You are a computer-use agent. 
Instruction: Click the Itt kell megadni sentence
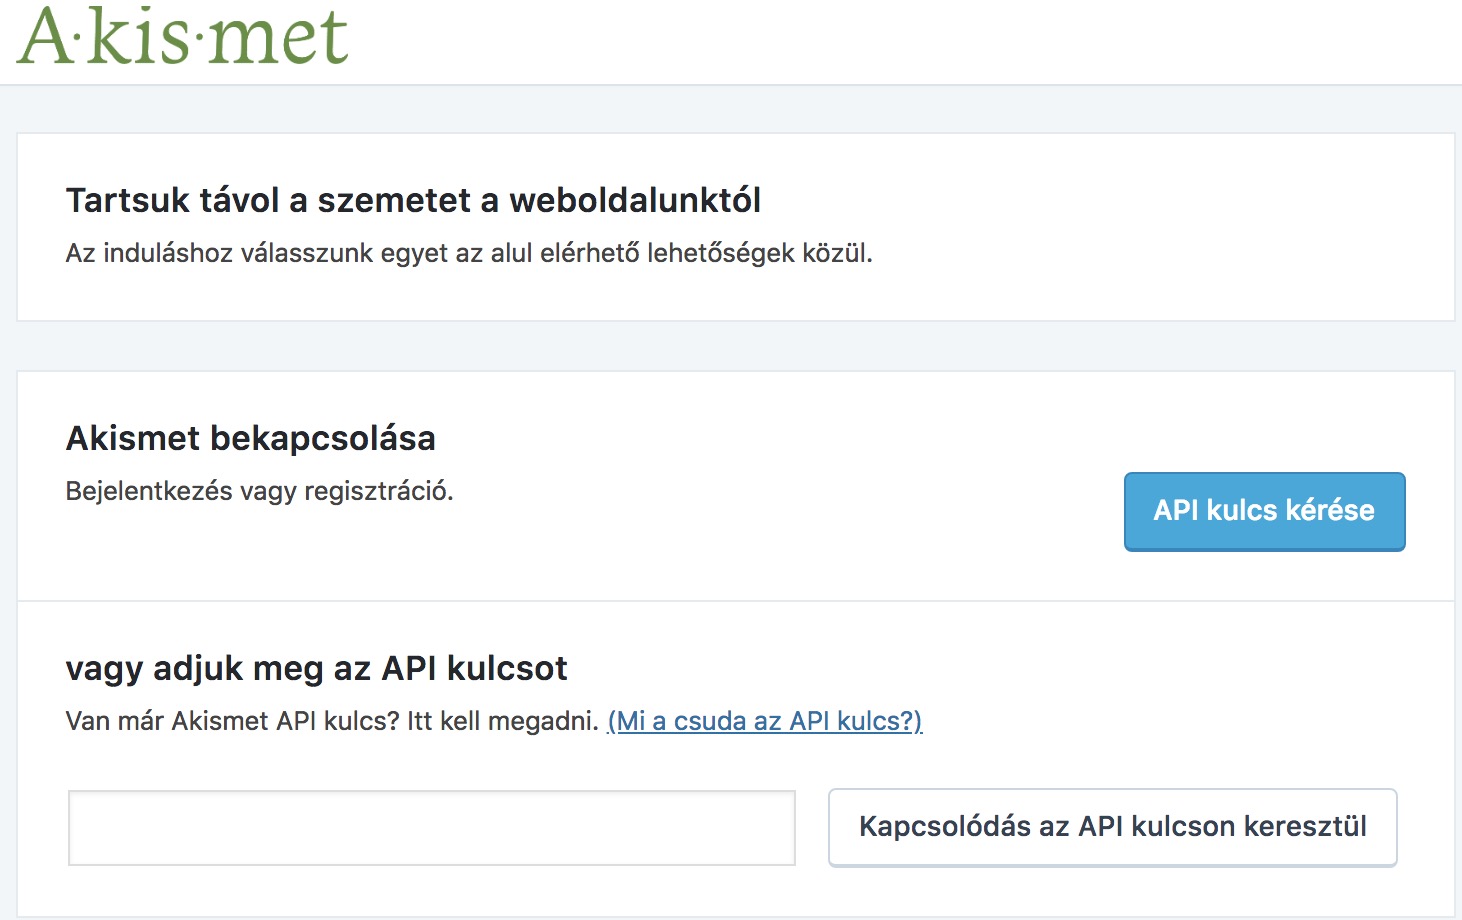point(503,721)
